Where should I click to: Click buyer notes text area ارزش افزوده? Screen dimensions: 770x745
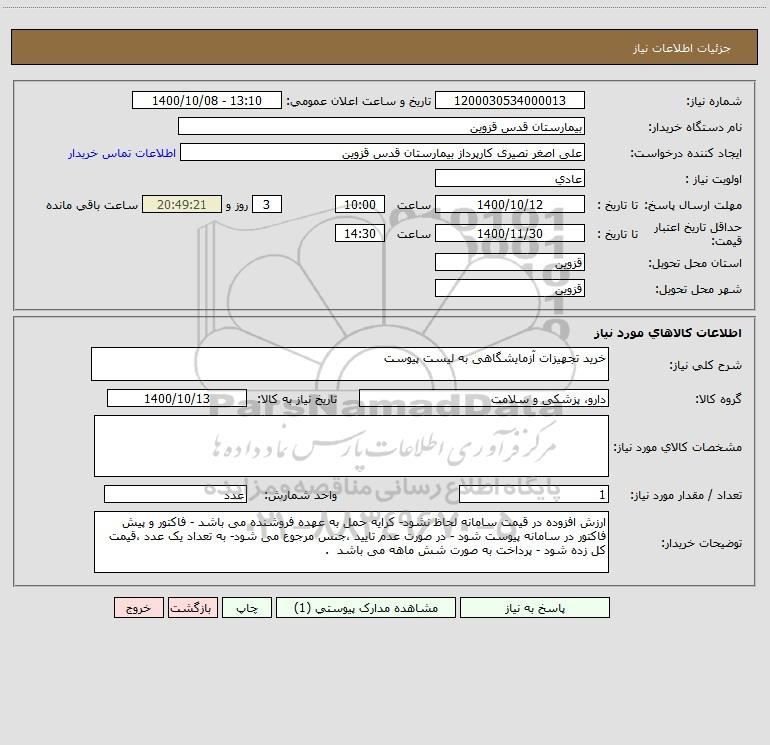351,542
